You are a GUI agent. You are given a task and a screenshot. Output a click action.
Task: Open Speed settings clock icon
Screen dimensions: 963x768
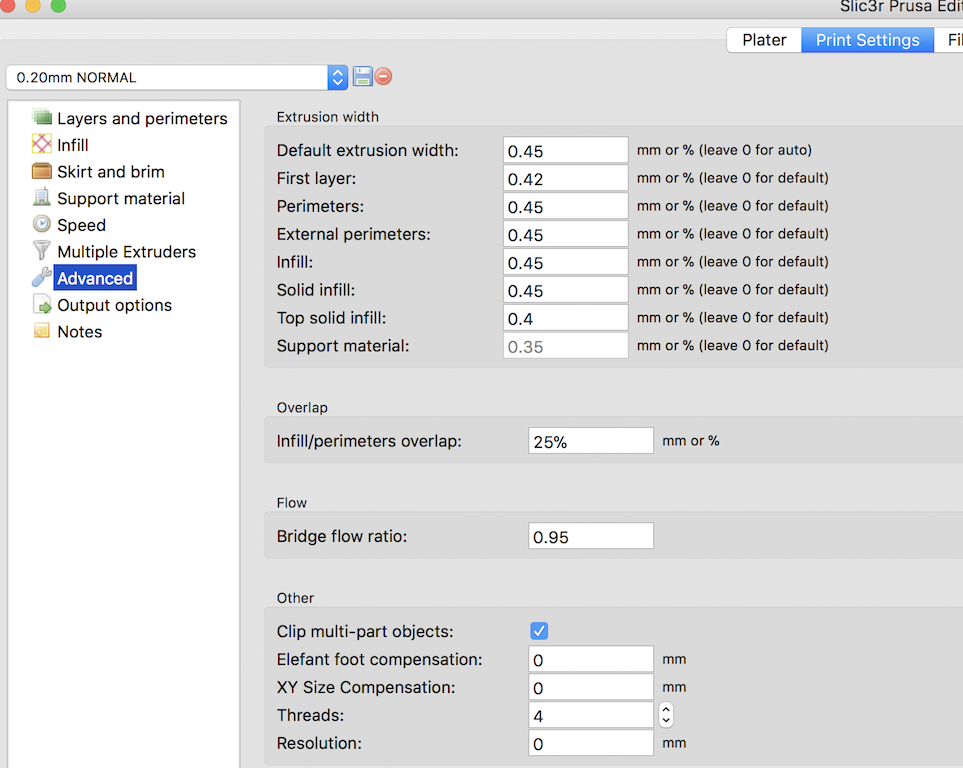pyautogui.click(x=41, y=225)
